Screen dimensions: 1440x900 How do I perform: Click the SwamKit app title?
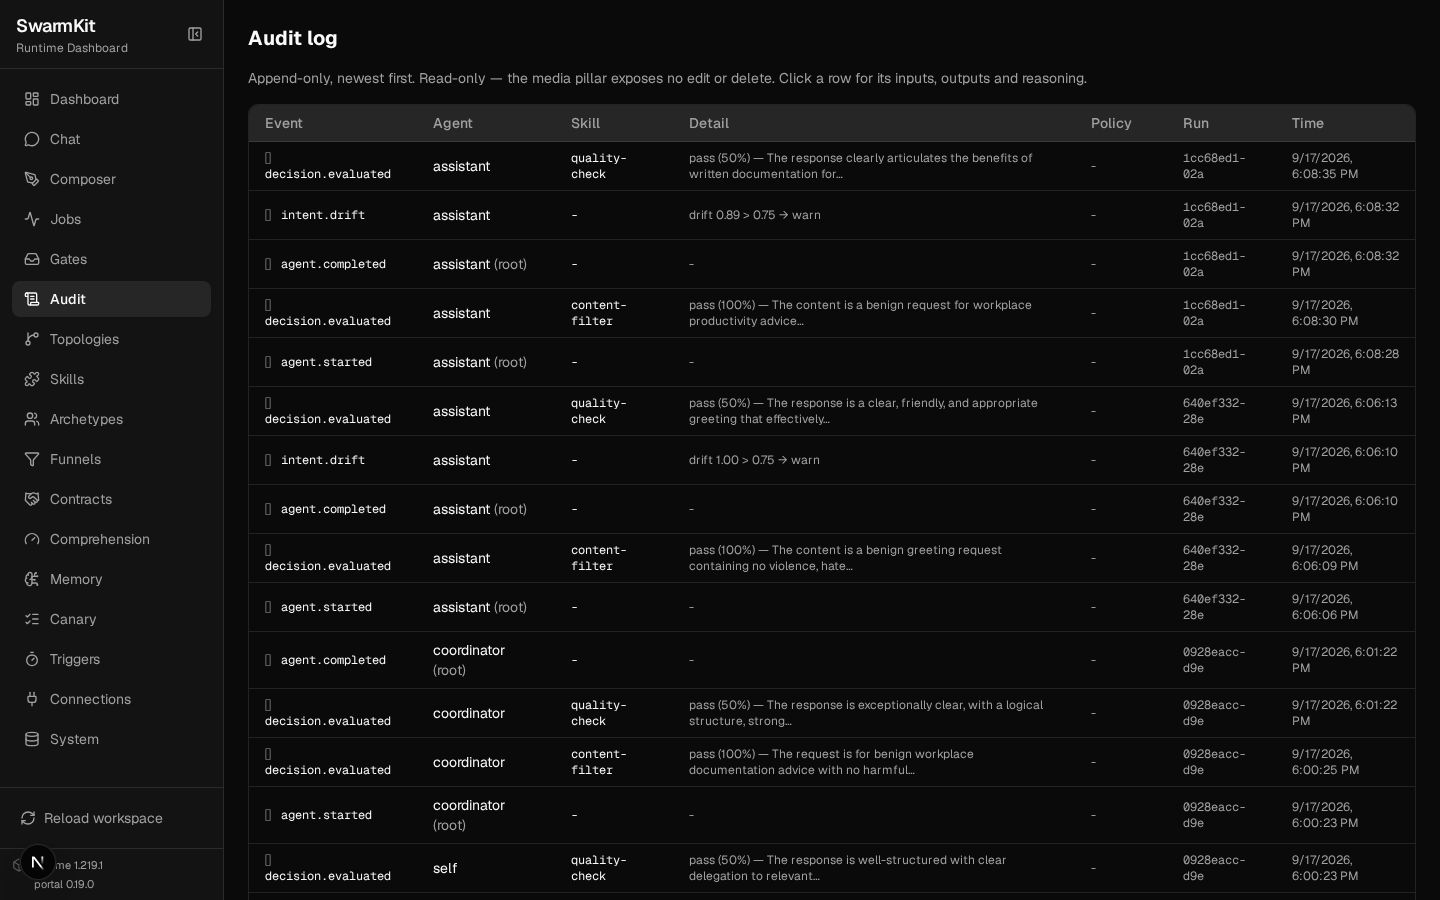56,26
